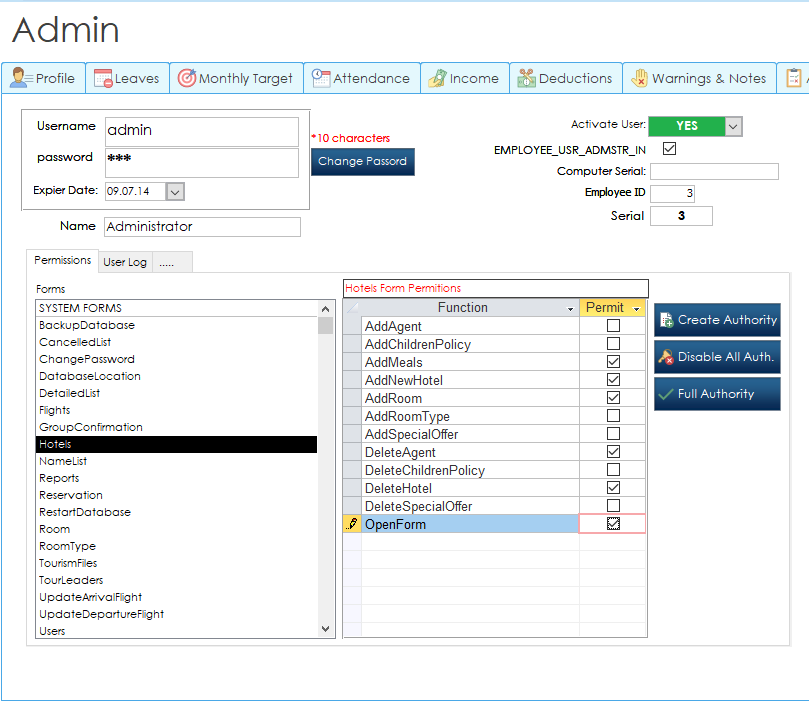This screenshot has height=702, width=809.
Task: Click the grid select-all corner cell
Action: [352, 308]
